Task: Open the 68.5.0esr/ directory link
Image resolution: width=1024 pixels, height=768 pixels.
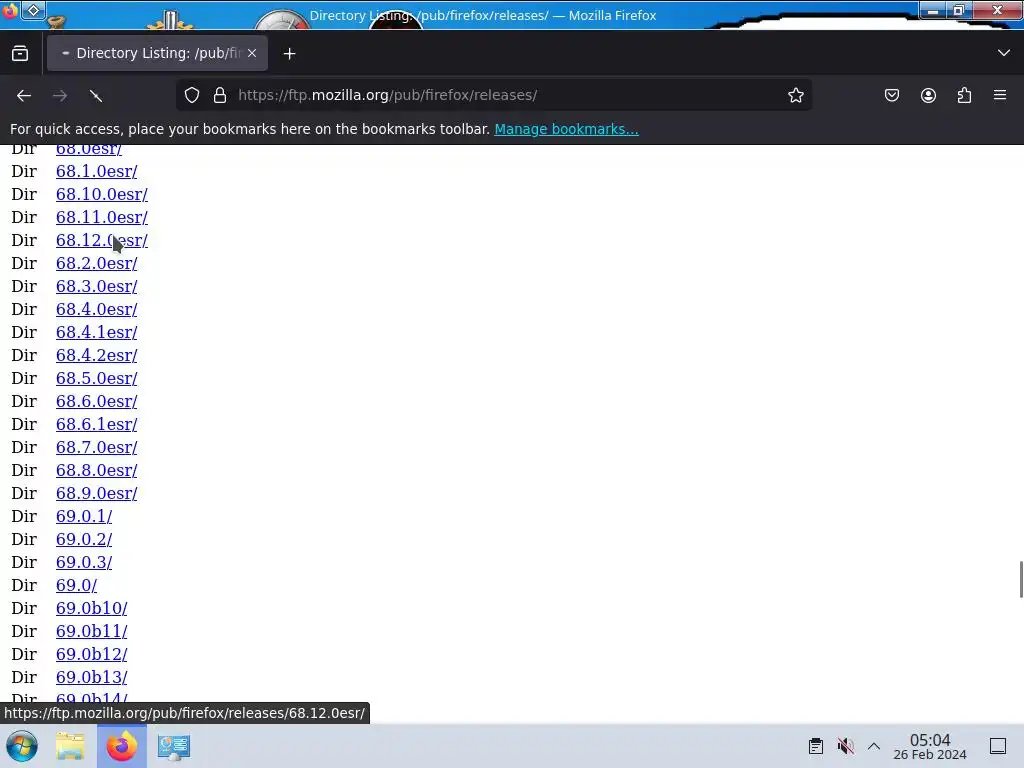Action: point(97,378)
